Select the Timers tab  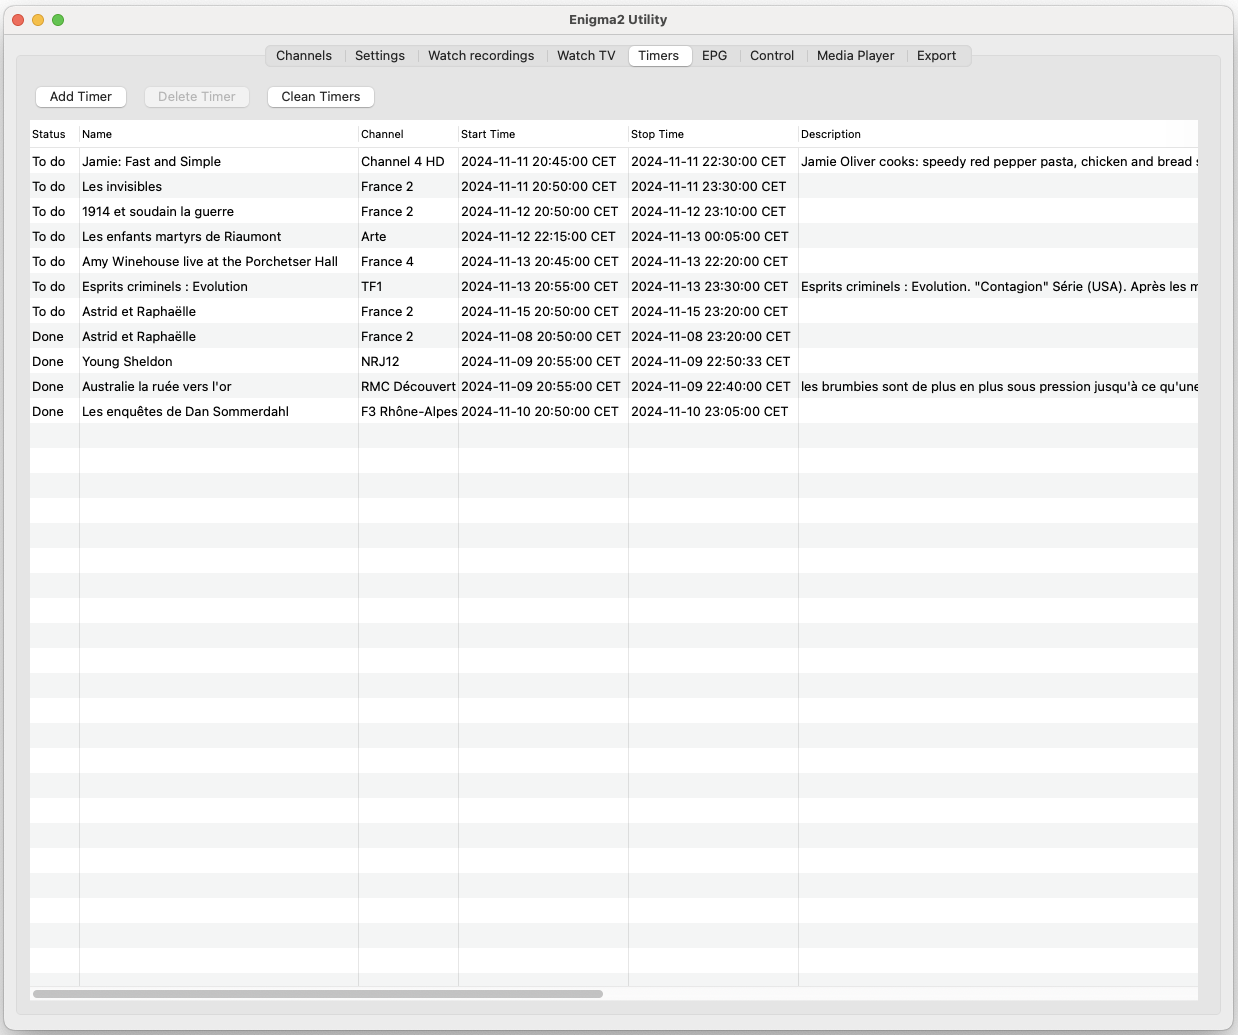[659, 56]
